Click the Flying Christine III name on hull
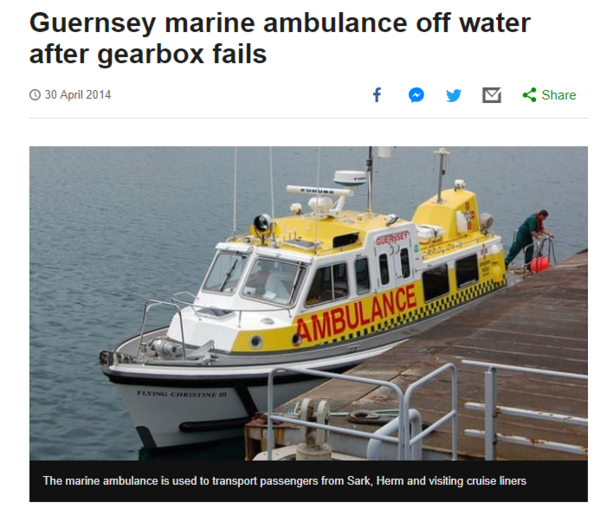This screenshot has height=515, width=600. (182, 394)
